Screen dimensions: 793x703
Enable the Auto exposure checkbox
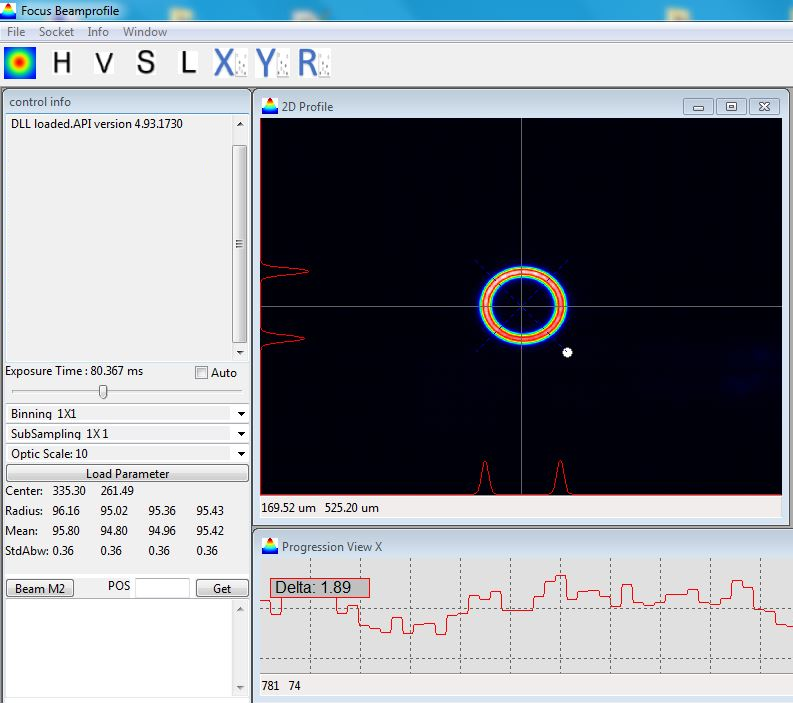click(x=202, y=373)
